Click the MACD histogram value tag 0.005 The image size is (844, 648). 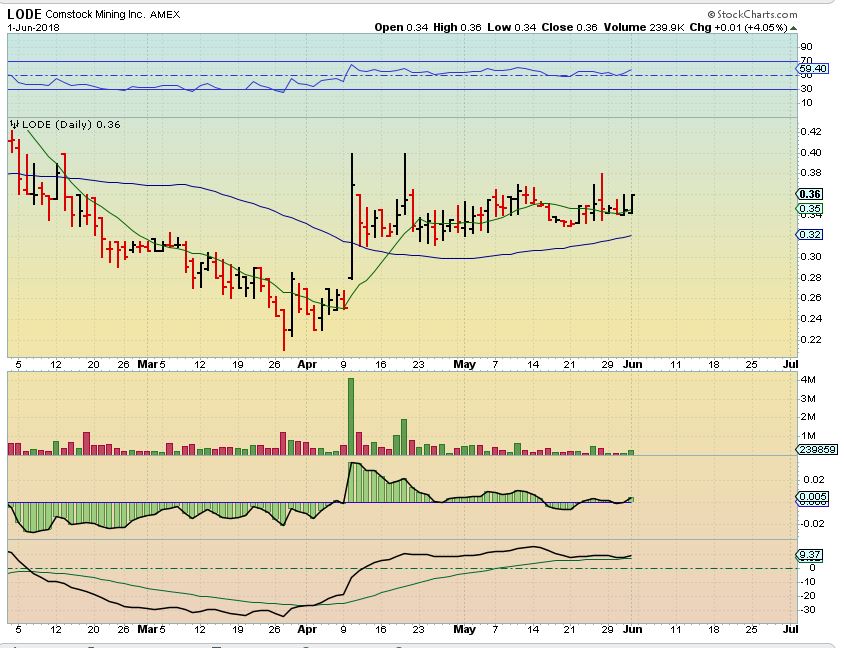(x=813, y=497)
